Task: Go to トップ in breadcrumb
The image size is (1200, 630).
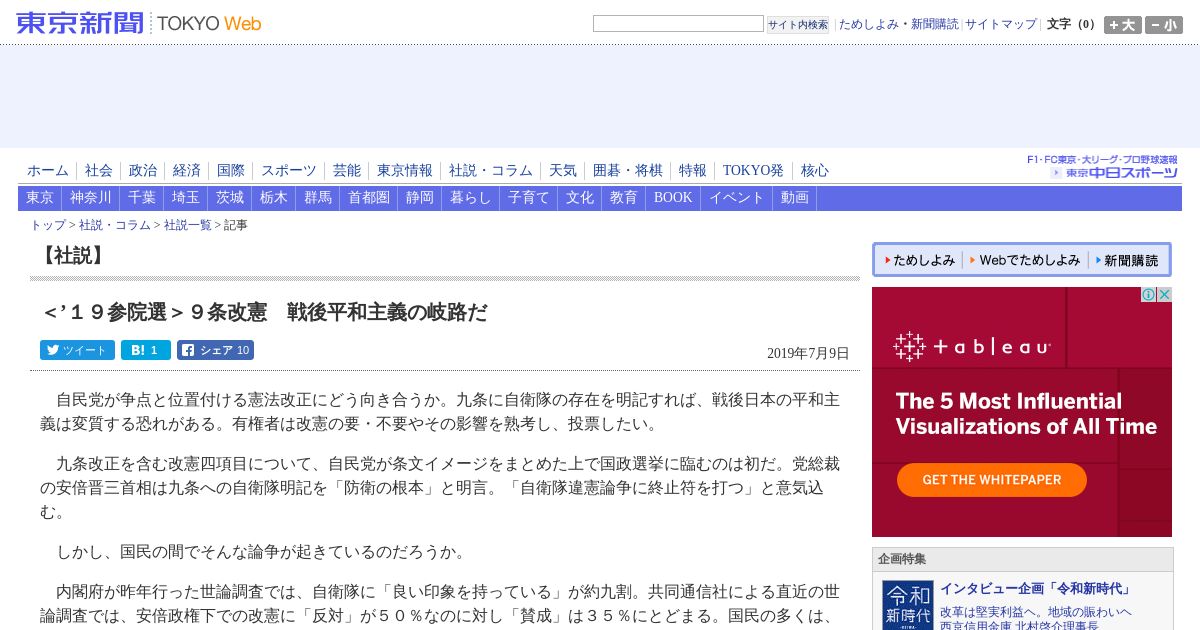Action: 48,226
